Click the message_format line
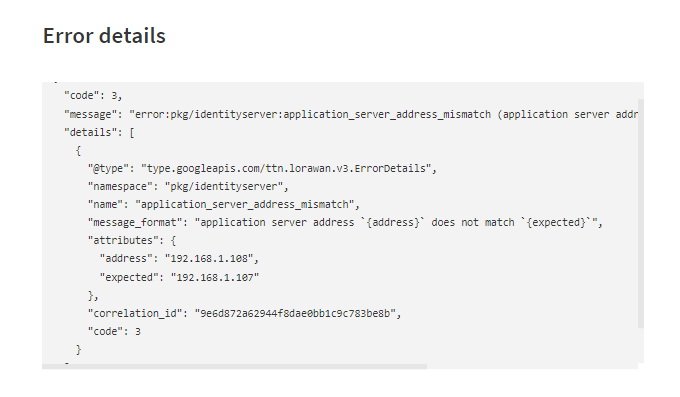 click(345, 223)
